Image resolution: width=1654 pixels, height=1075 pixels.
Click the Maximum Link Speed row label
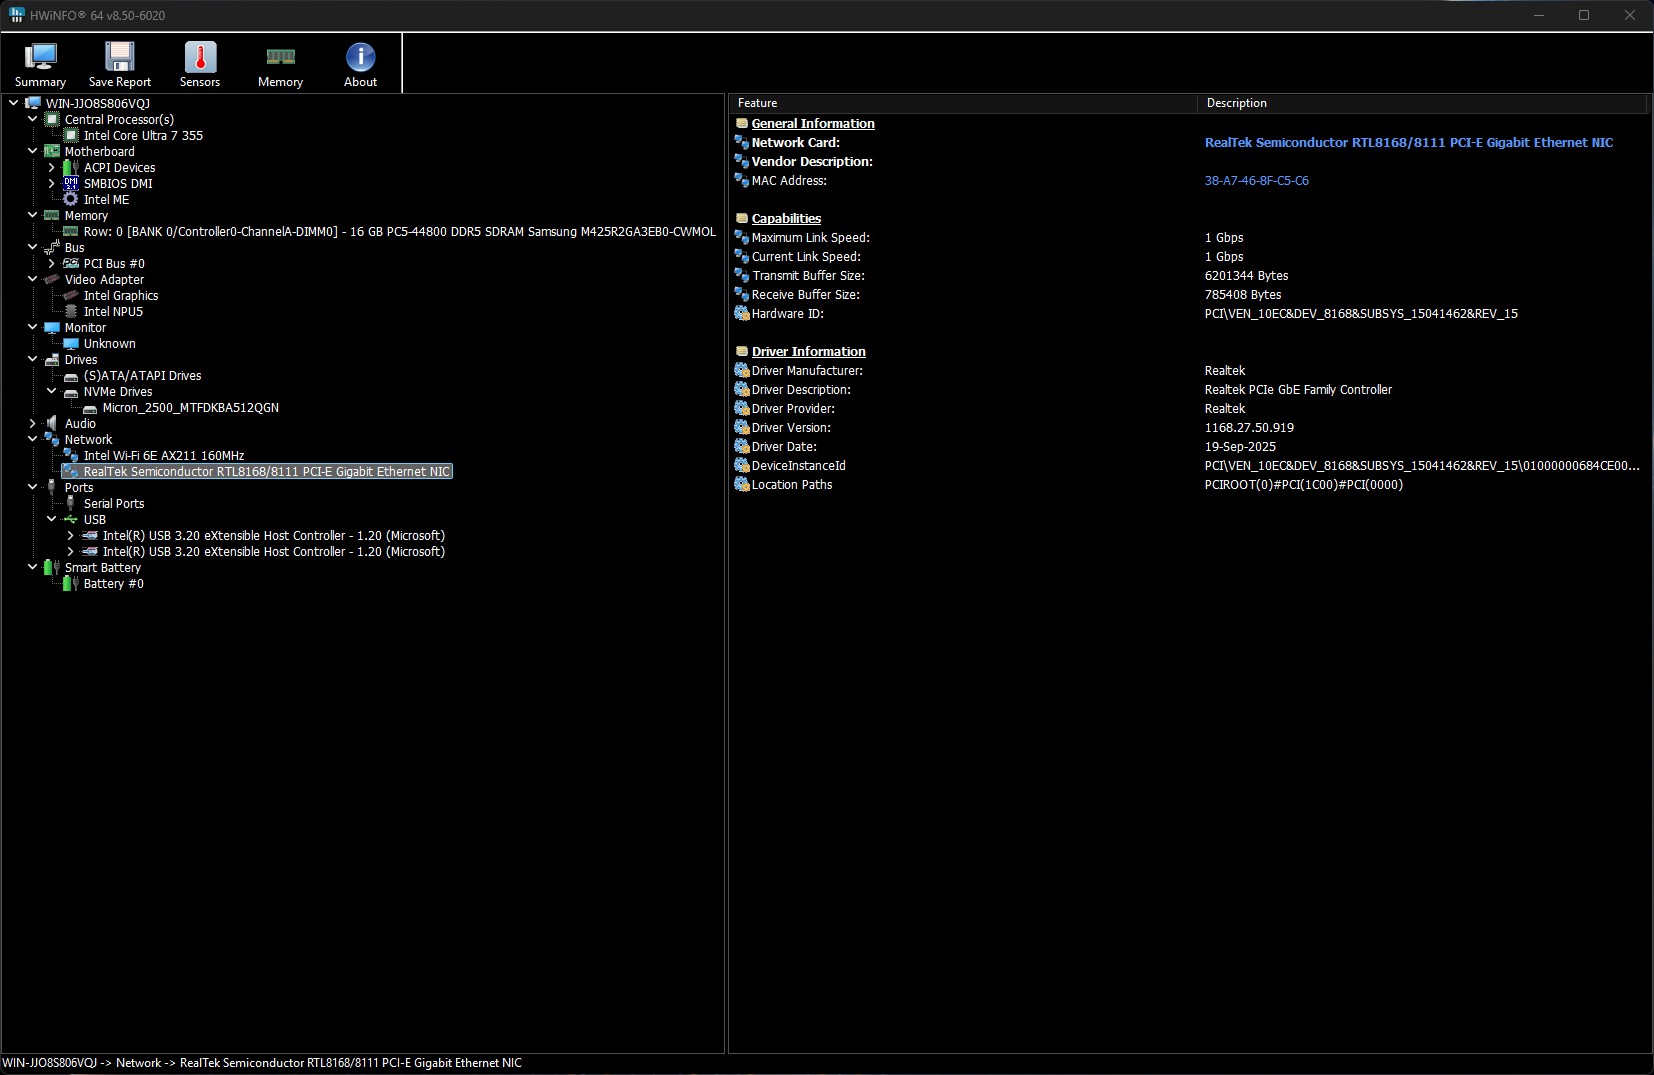(x=811, y=238)
